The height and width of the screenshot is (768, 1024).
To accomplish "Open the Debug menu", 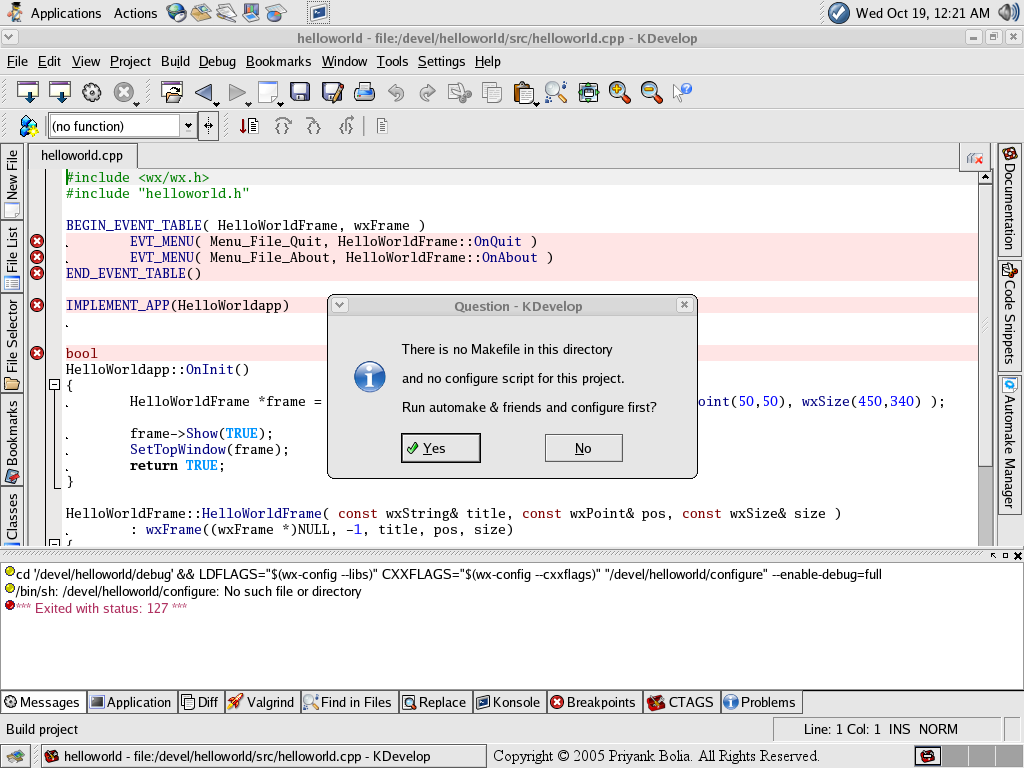I will (217, 61).
